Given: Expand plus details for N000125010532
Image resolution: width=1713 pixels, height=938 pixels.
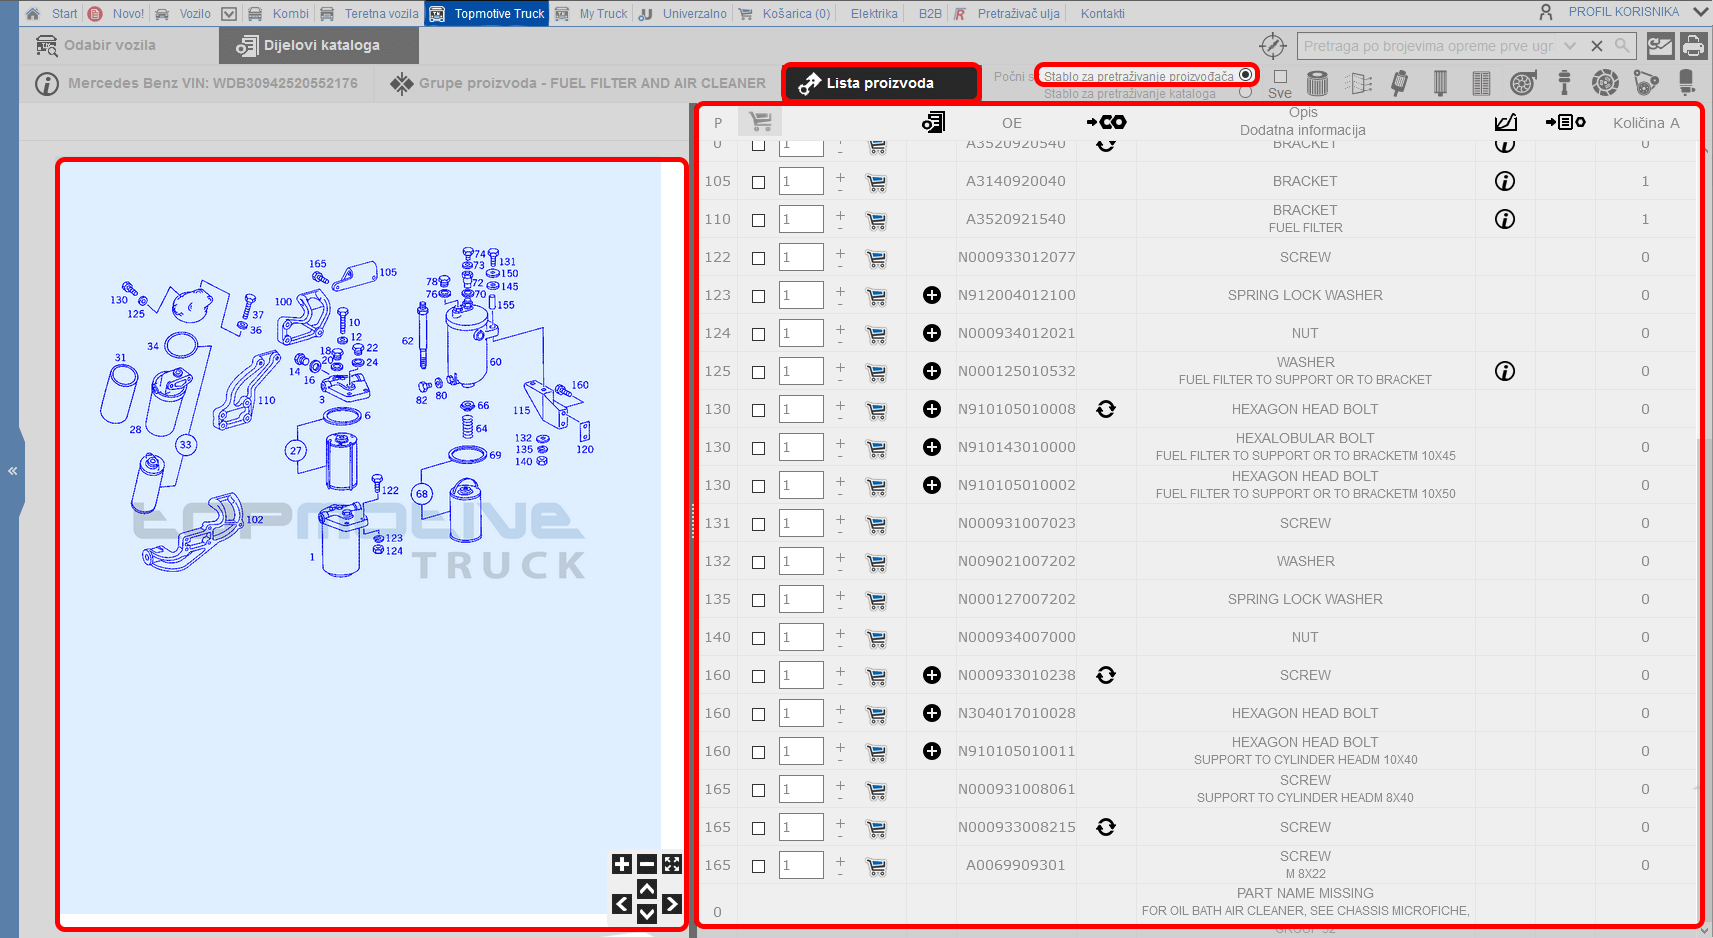Looking at the screenshot, I should tap(932, 371).
